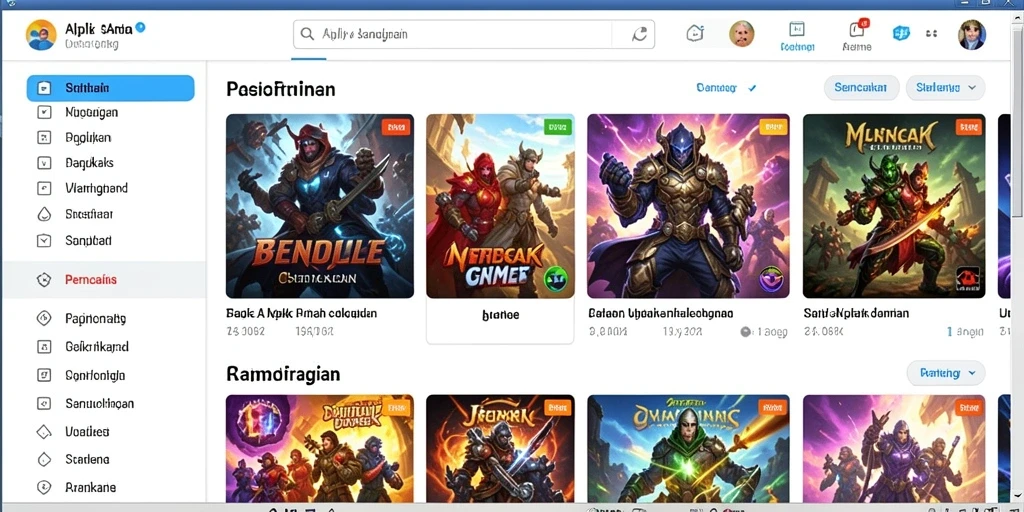Click the Ssatlena diamond icon
Image resolution: width=1024 pixels, height=512 pixels.
click(44, 459)
